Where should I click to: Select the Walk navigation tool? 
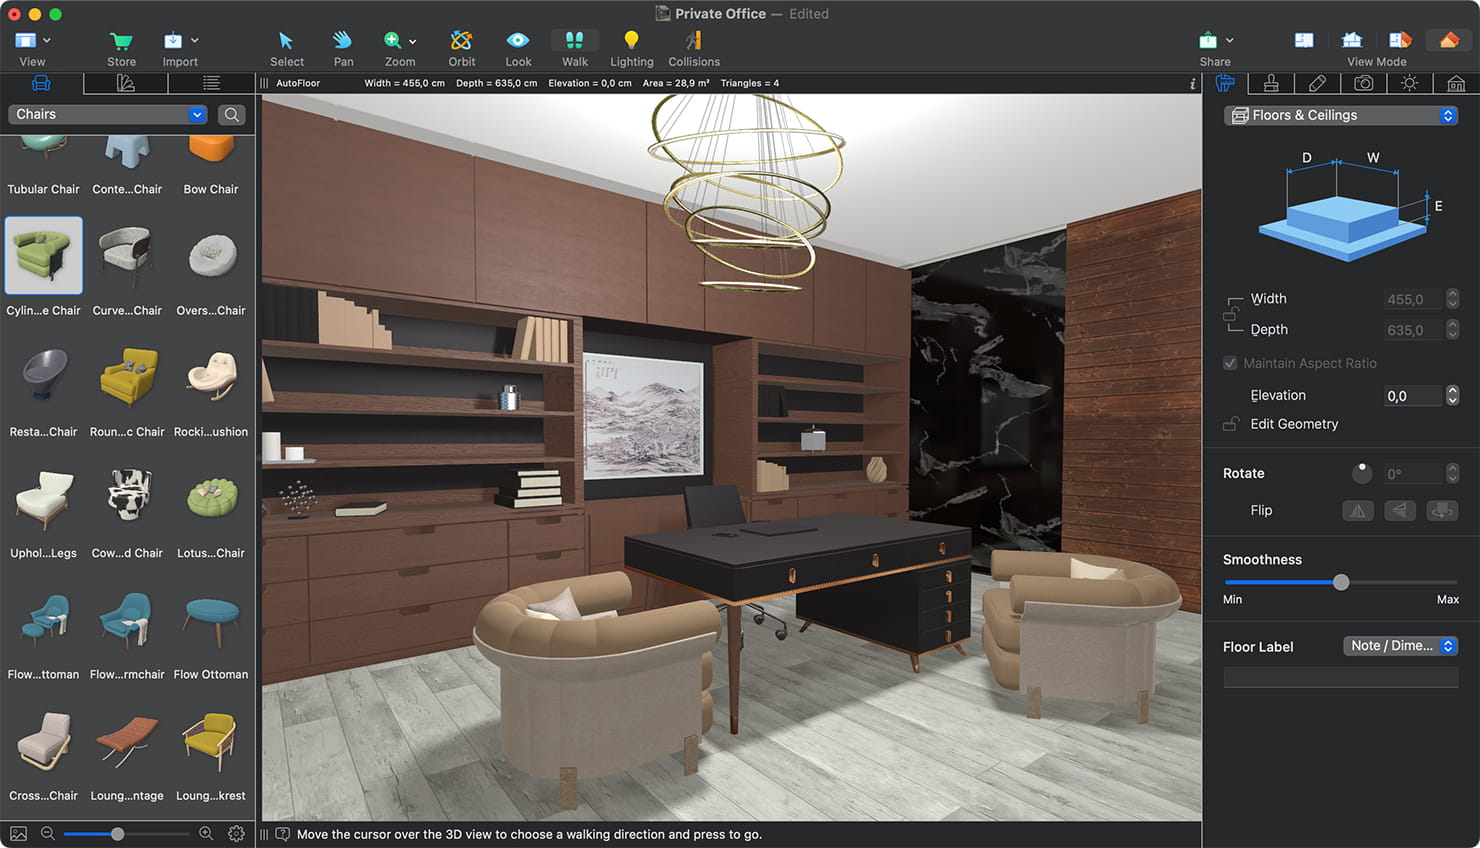point(574,47)
